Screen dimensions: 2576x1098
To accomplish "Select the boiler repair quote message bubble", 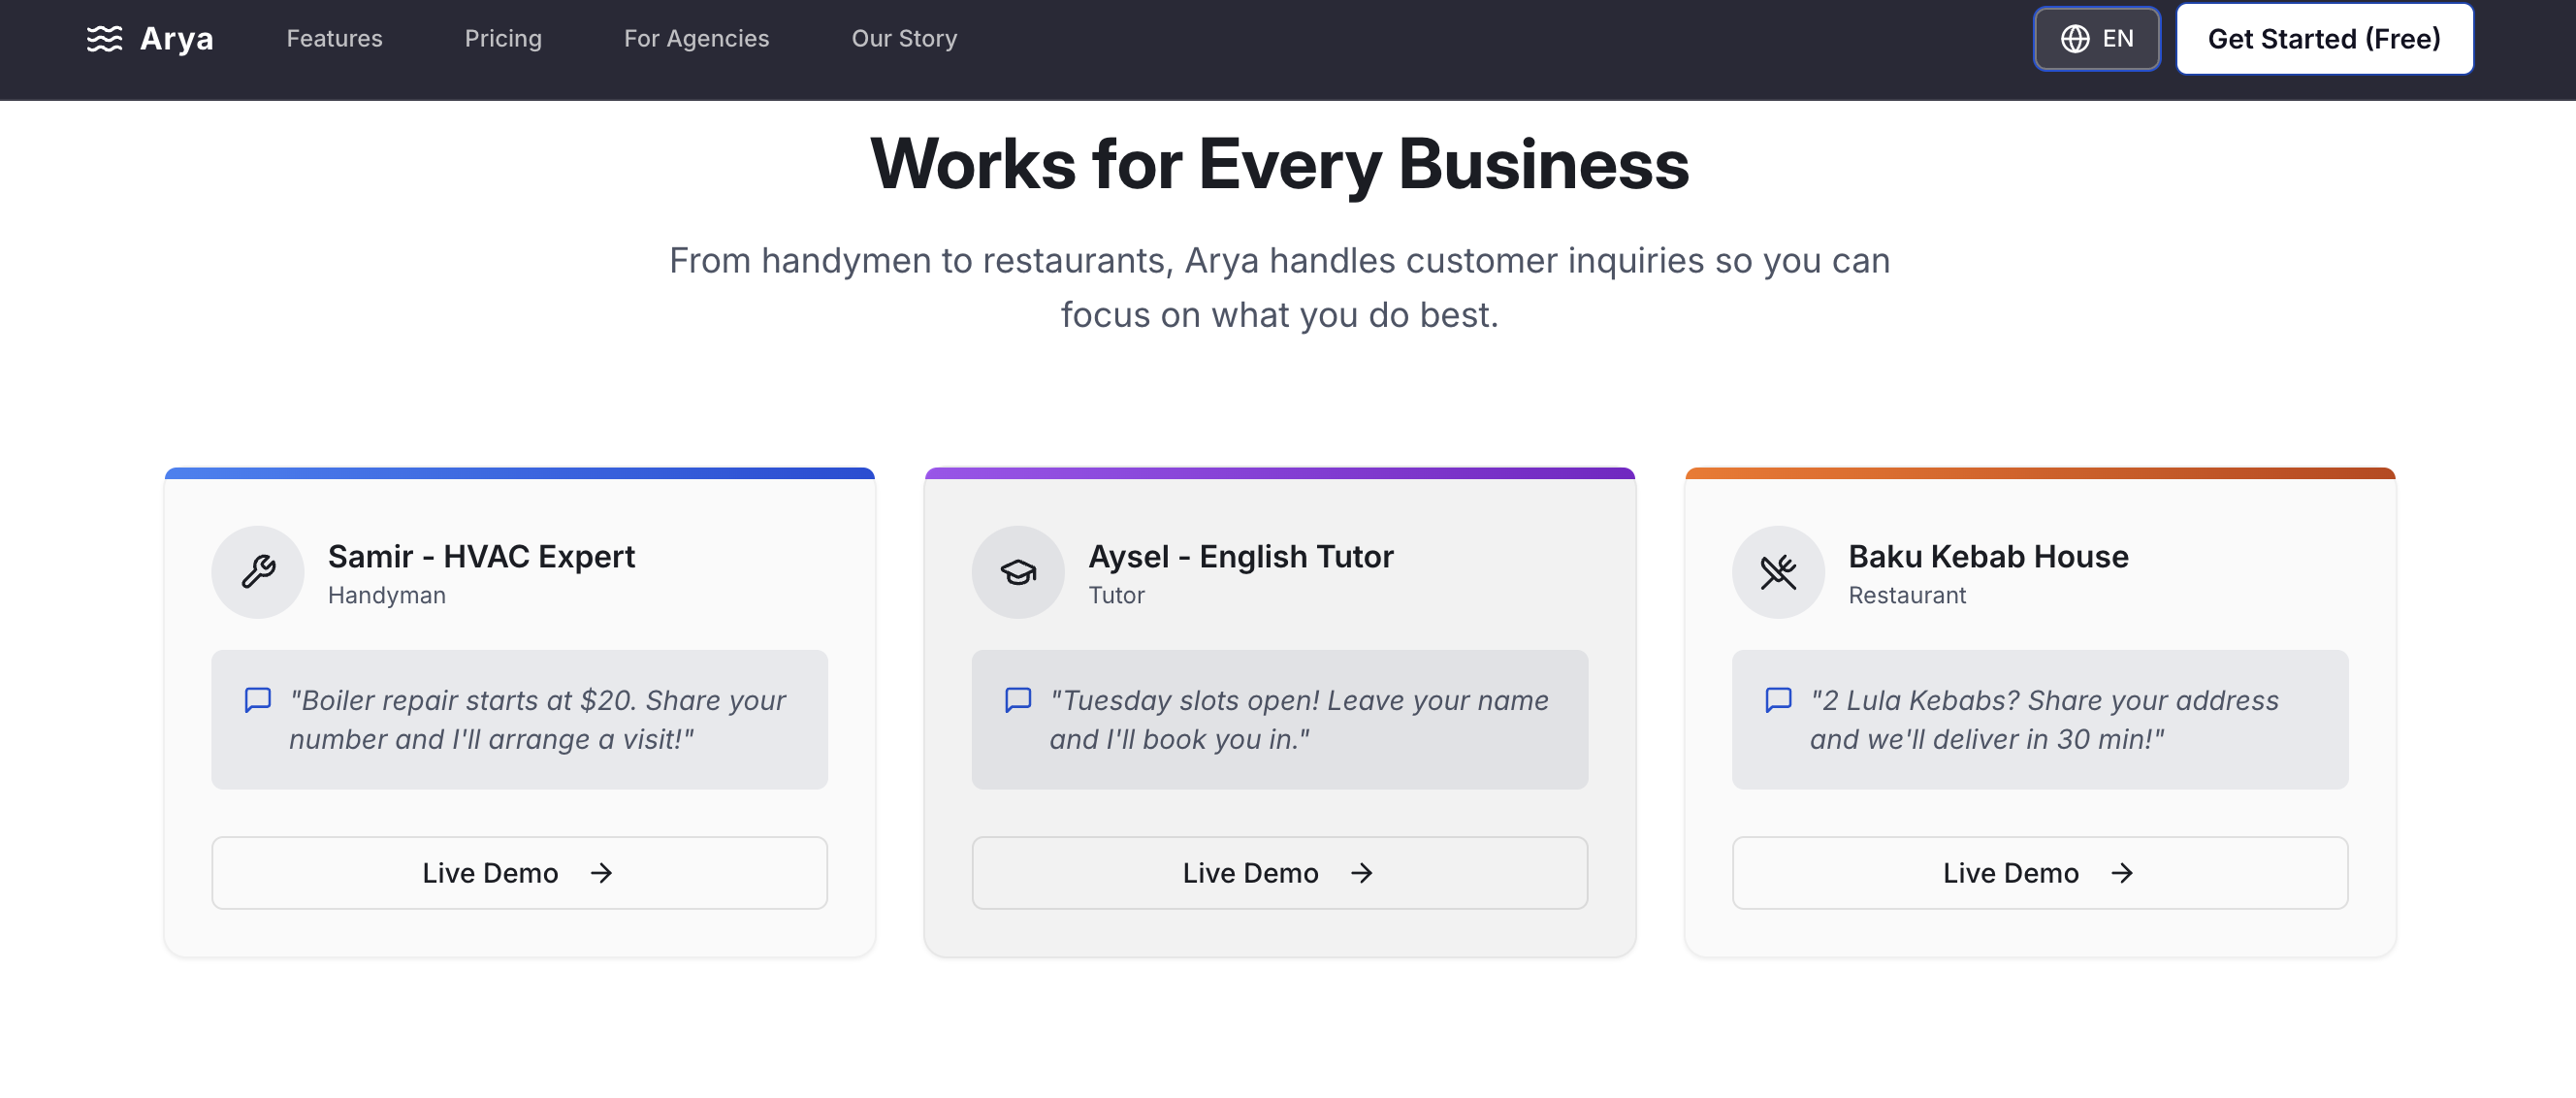I will point(519,719).
